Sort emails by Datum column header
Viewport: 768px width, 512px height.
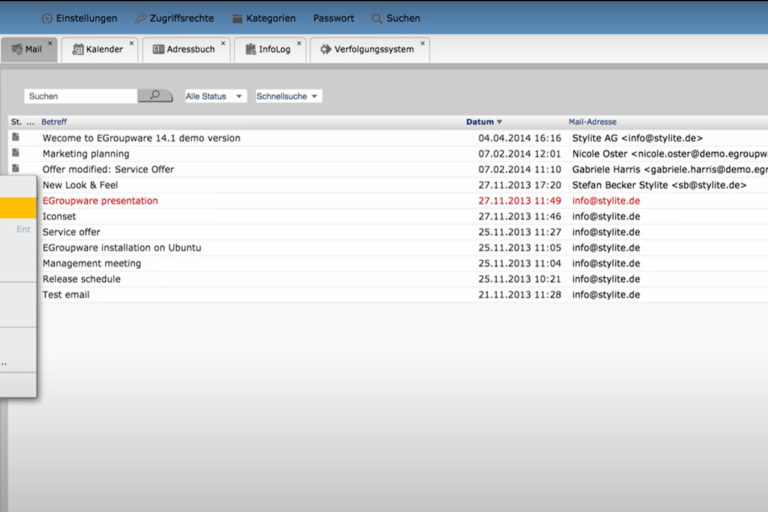(x=481, y=122)
